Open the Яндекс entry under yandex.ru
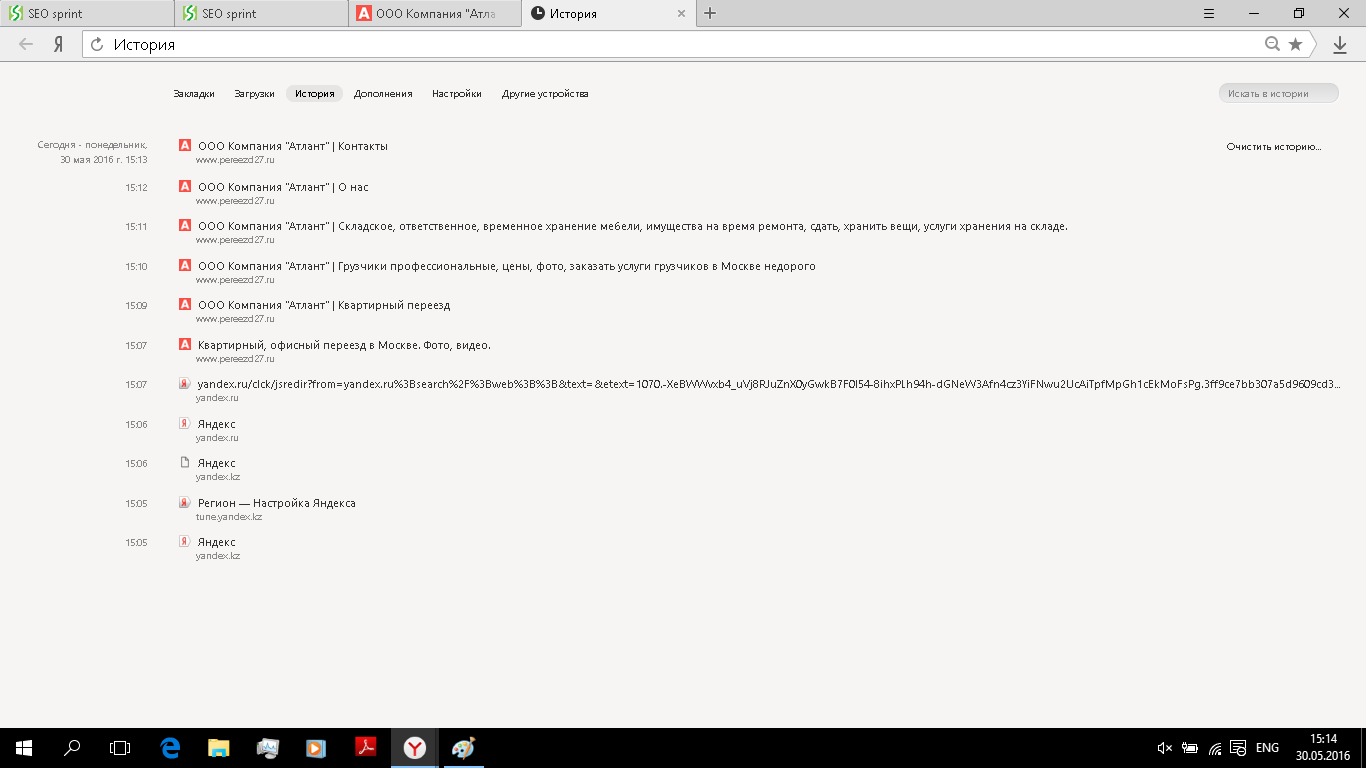The height and width of the screenshot is (768, 1366). (x=217, y=424)
